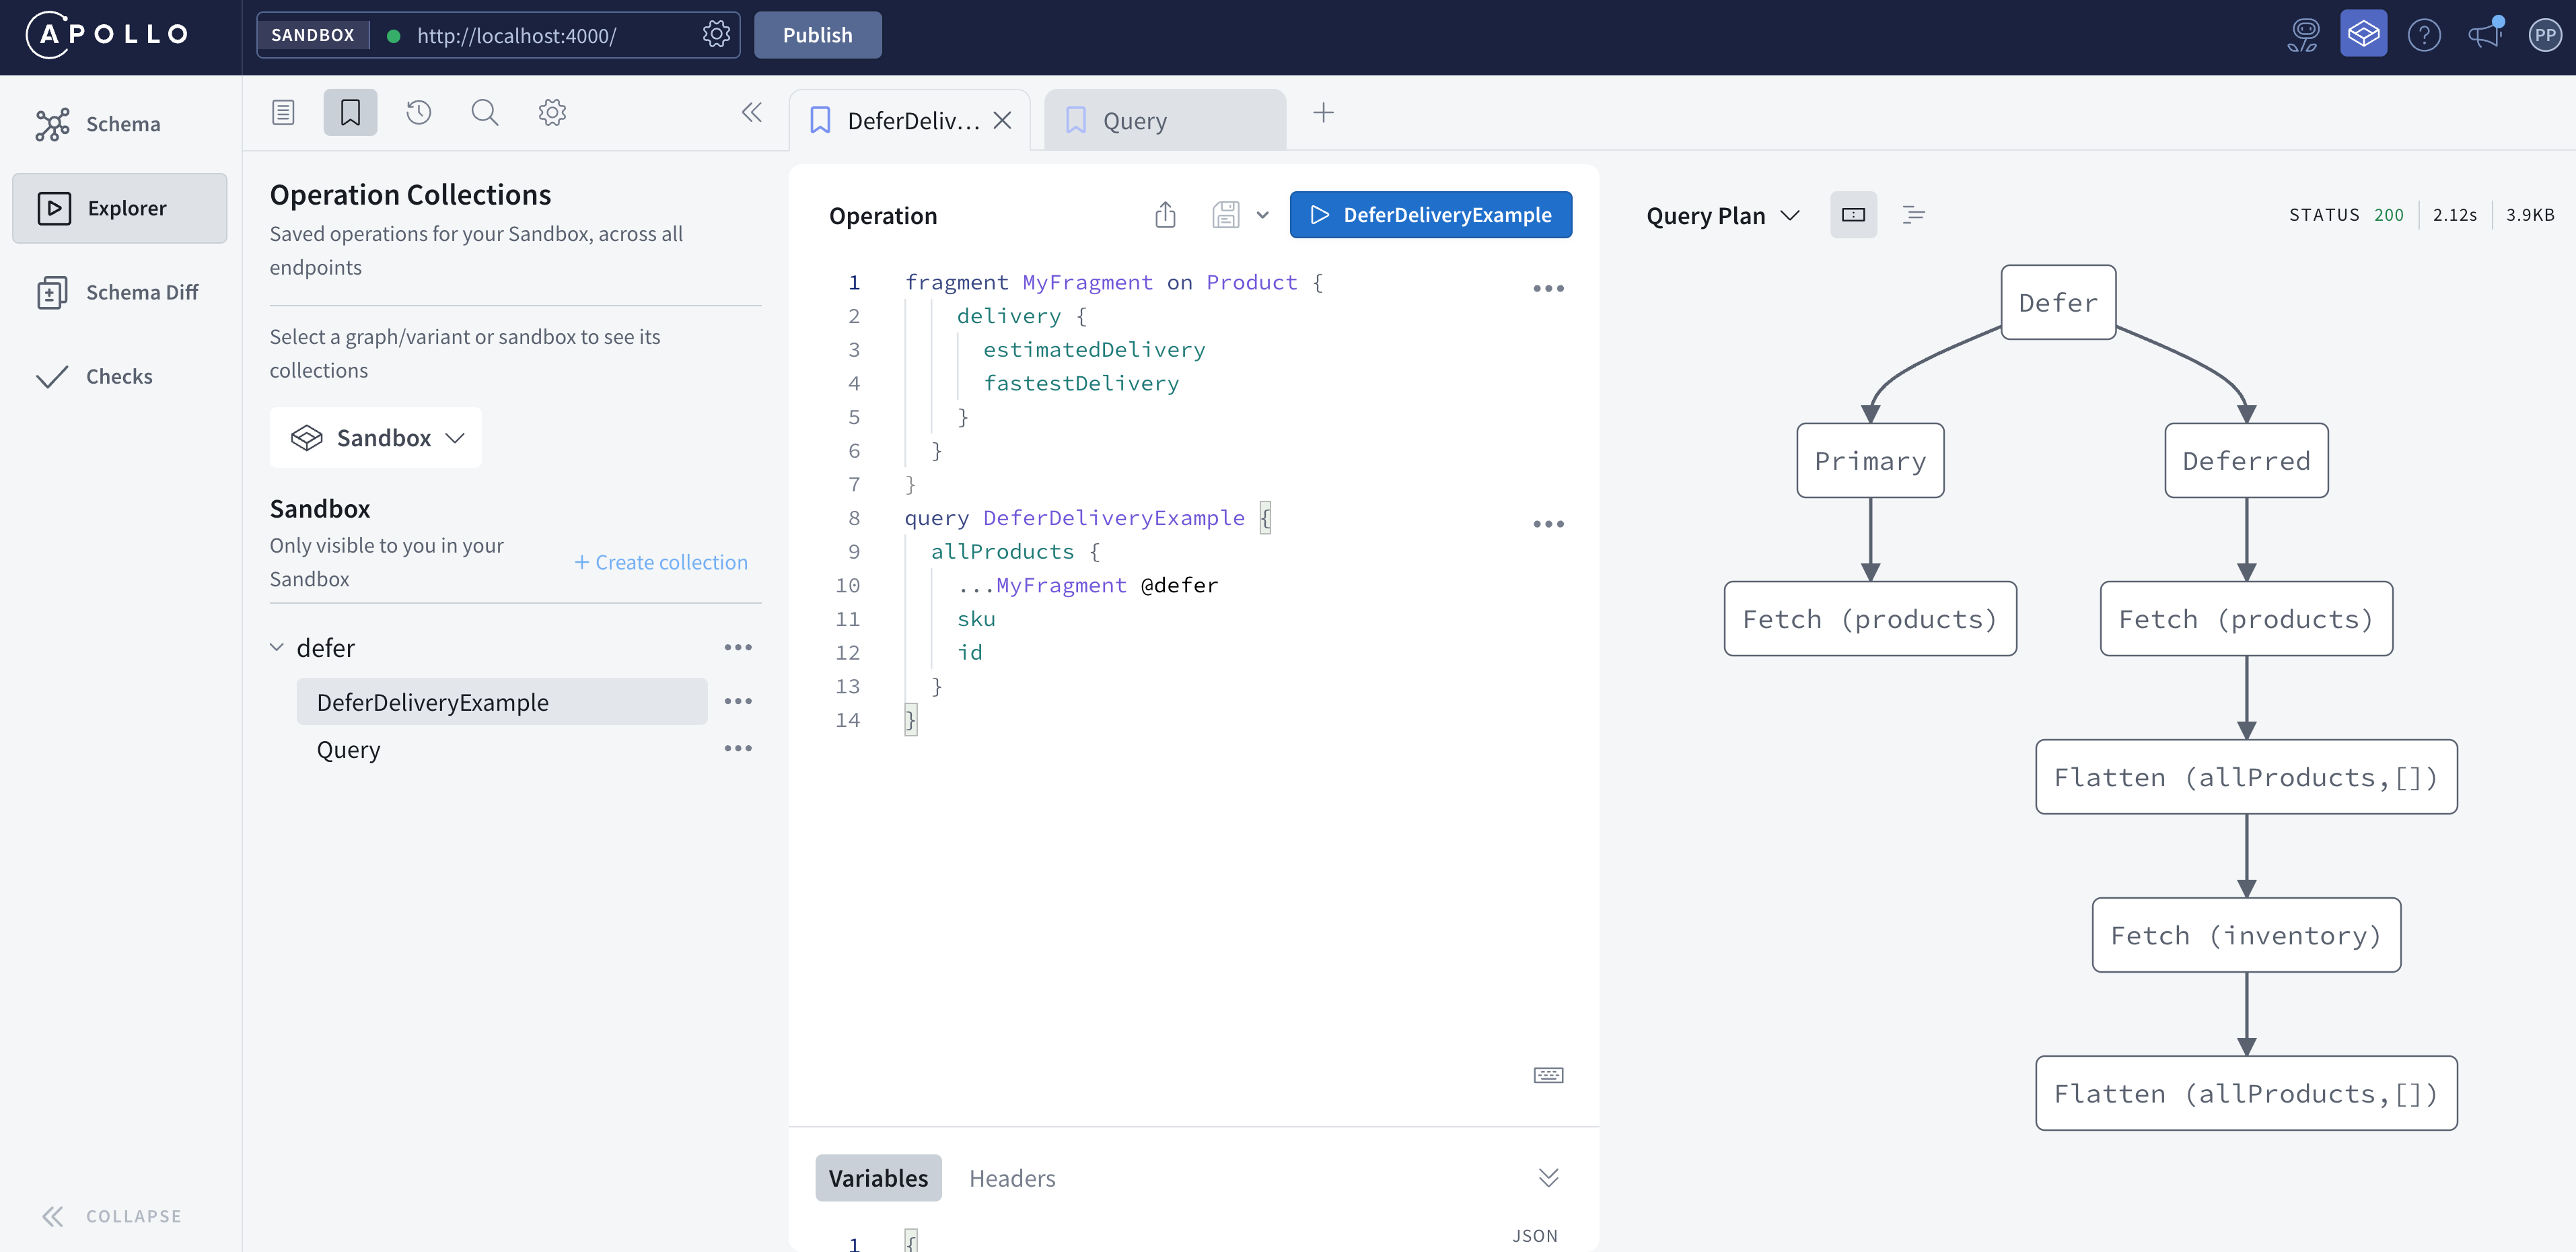Run the DeferDeliveryExample operation
Image resolution: width=2576 pixels, height=1252 pixels.
(1430, 215)
